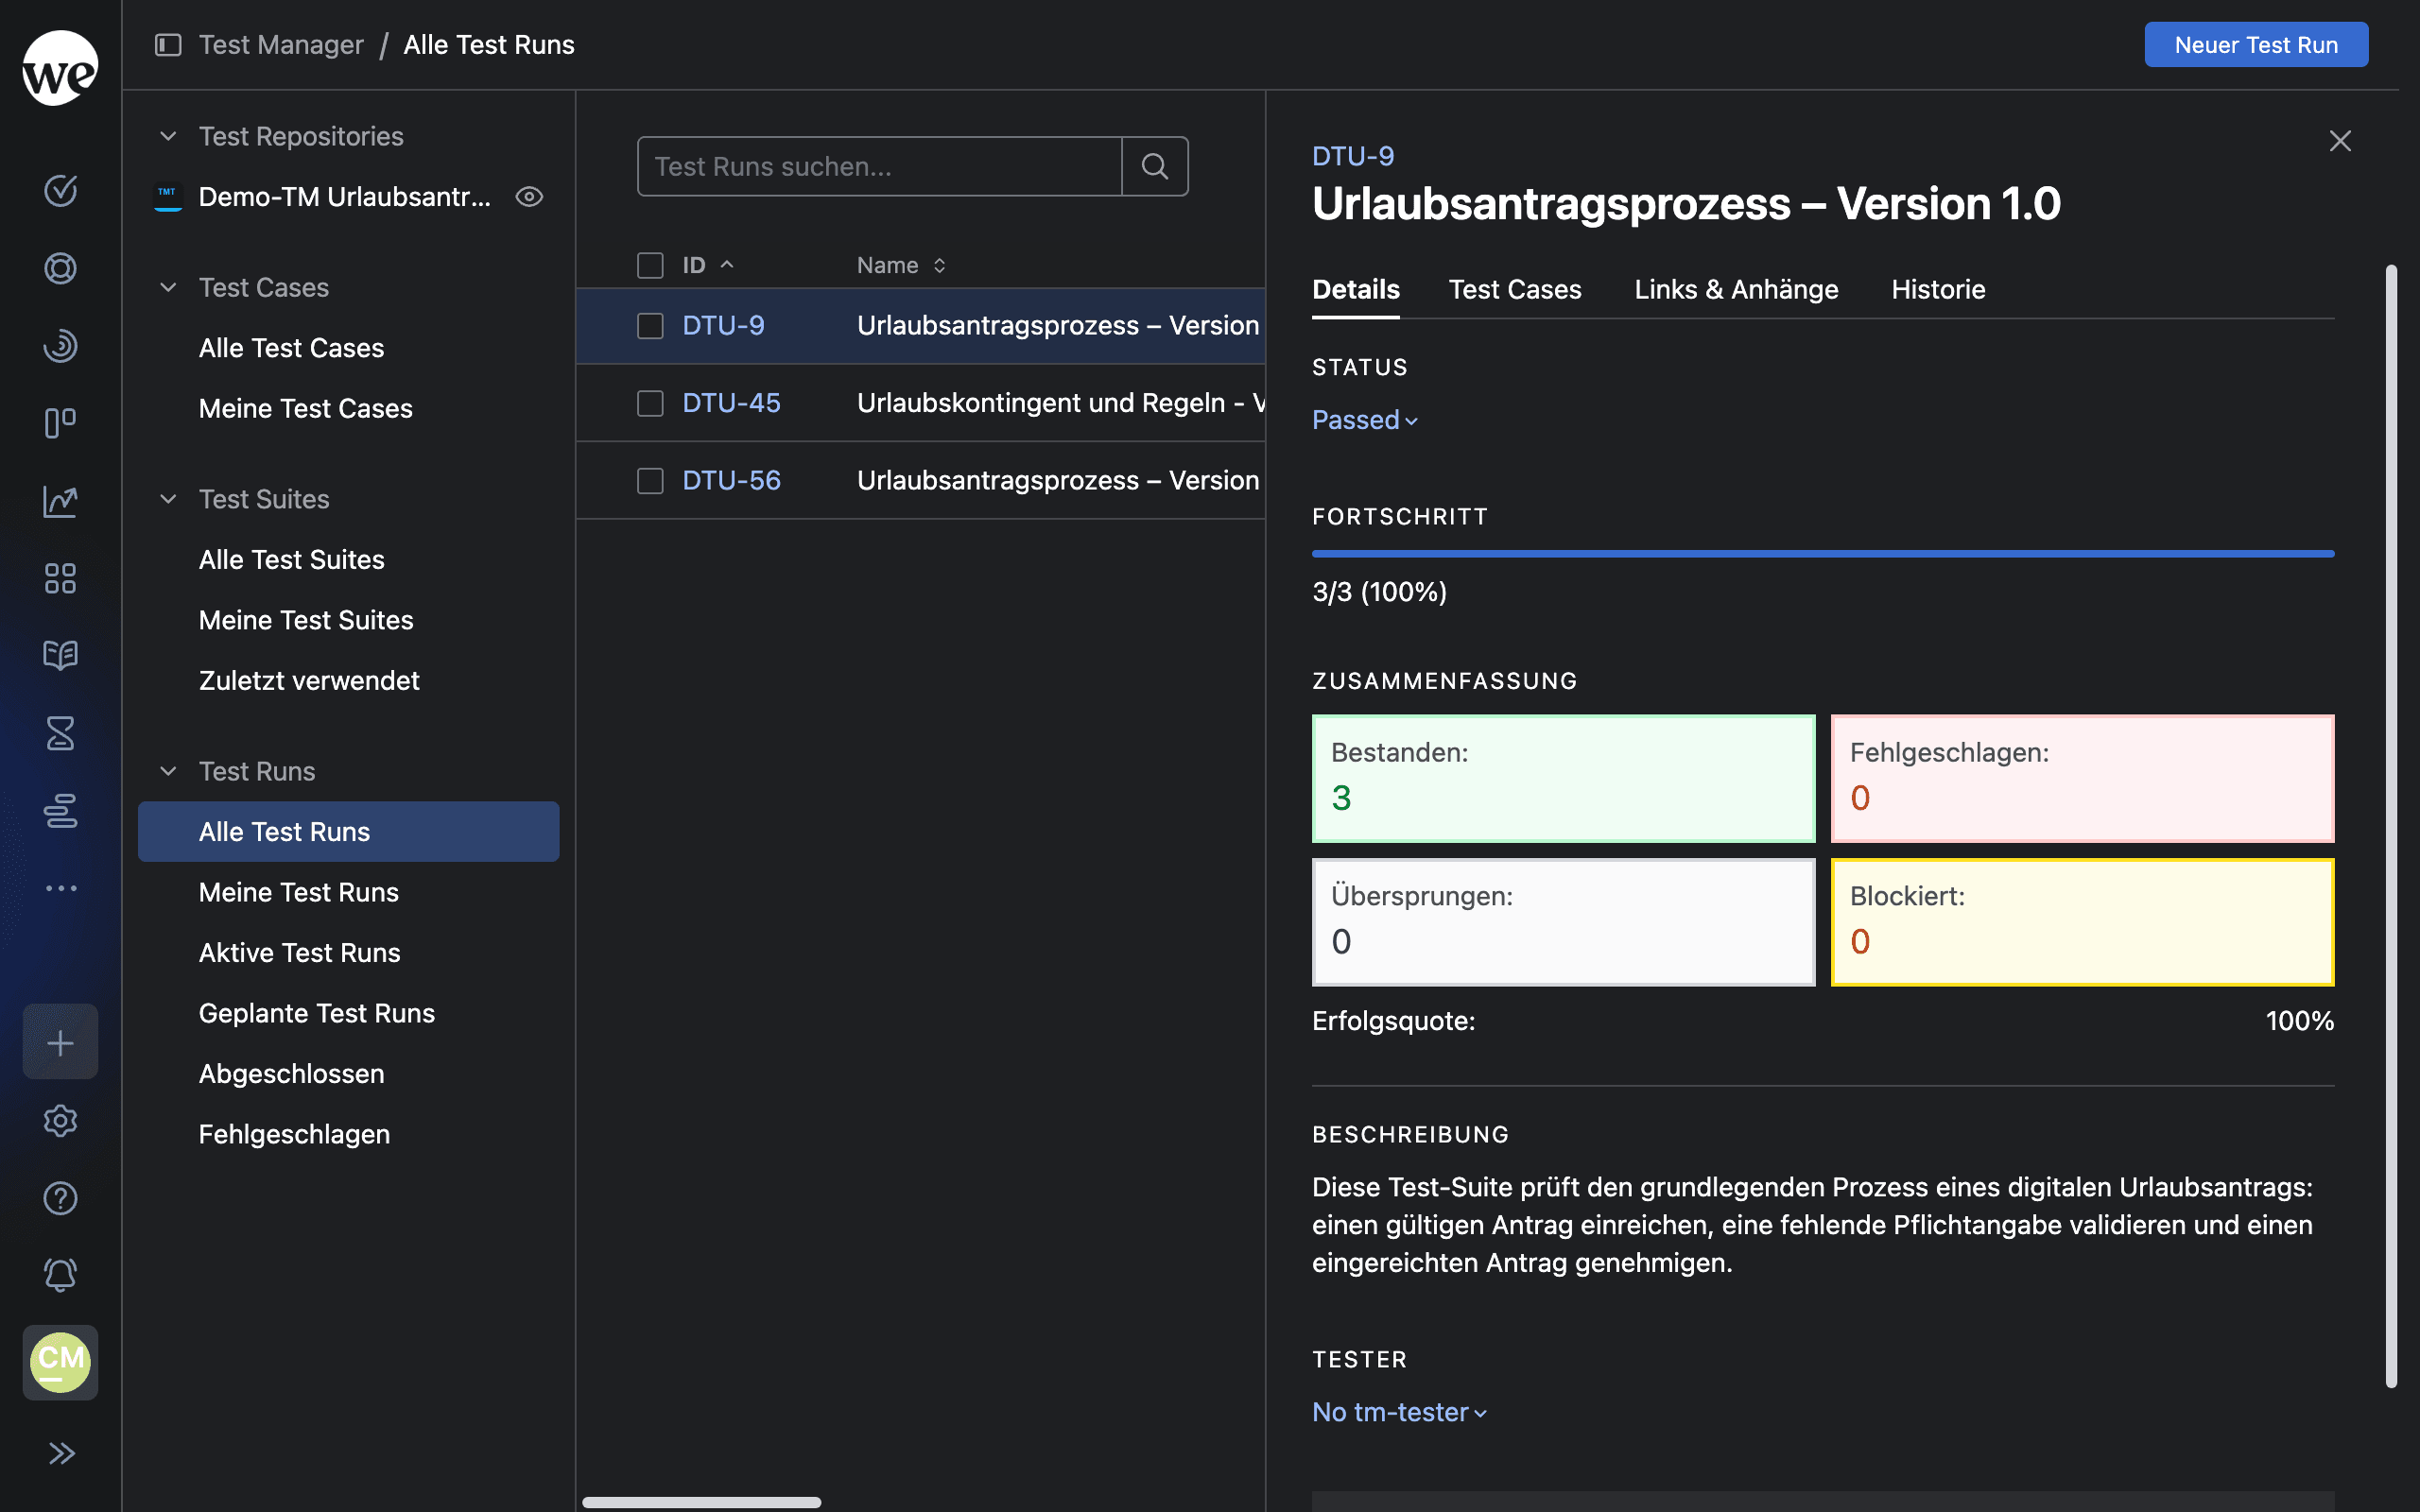This screenshot has width=2420, height=1512.
Task: Switch to the Test Cases tab
Action: (x=1515, y=290)
